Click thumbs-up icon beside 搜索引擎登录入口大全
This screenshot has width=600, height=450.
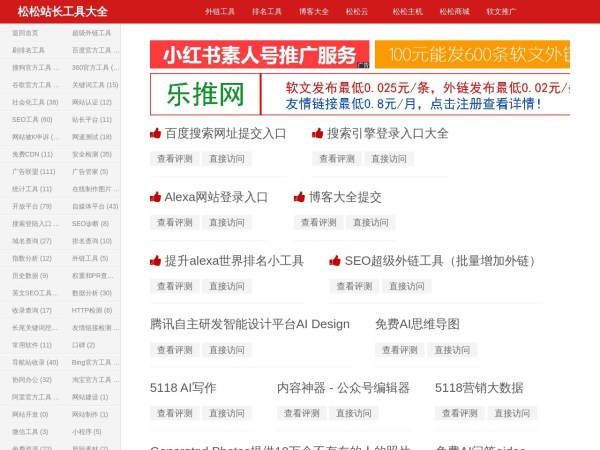(318, 133)
